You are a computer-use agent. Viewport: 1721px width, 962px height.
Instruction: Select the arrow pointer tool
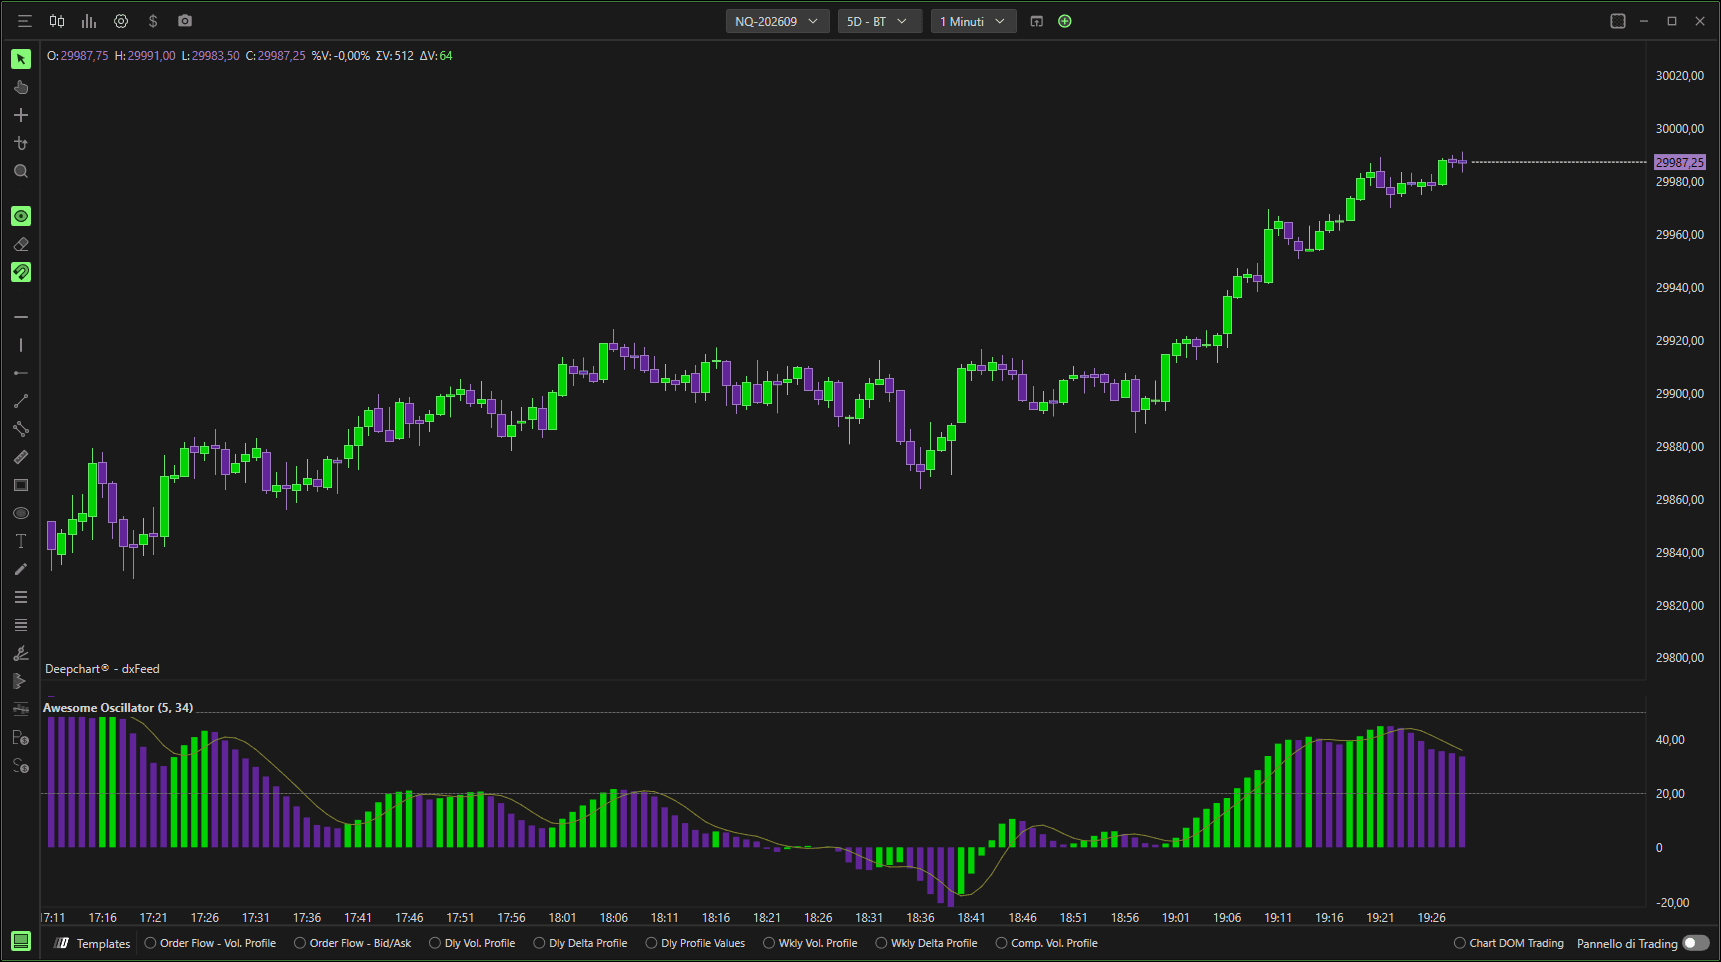click(x=21, y=59)
